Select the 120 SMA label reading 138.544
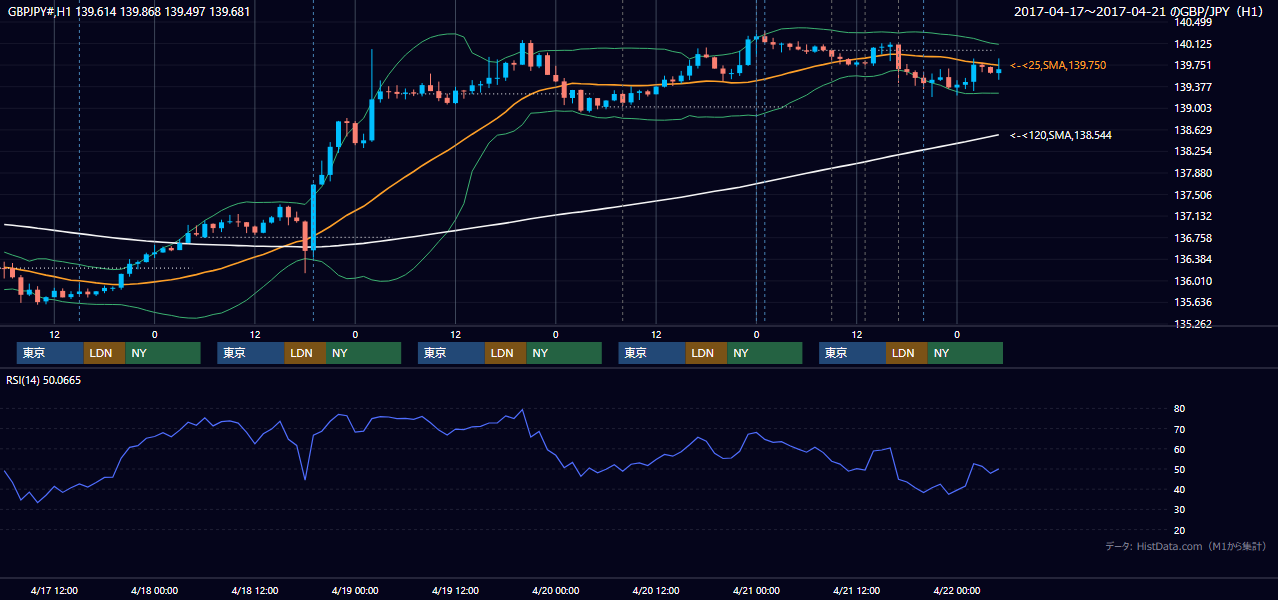The width and height of the screenshot is (1278, 600). (x=1060, y=135)
